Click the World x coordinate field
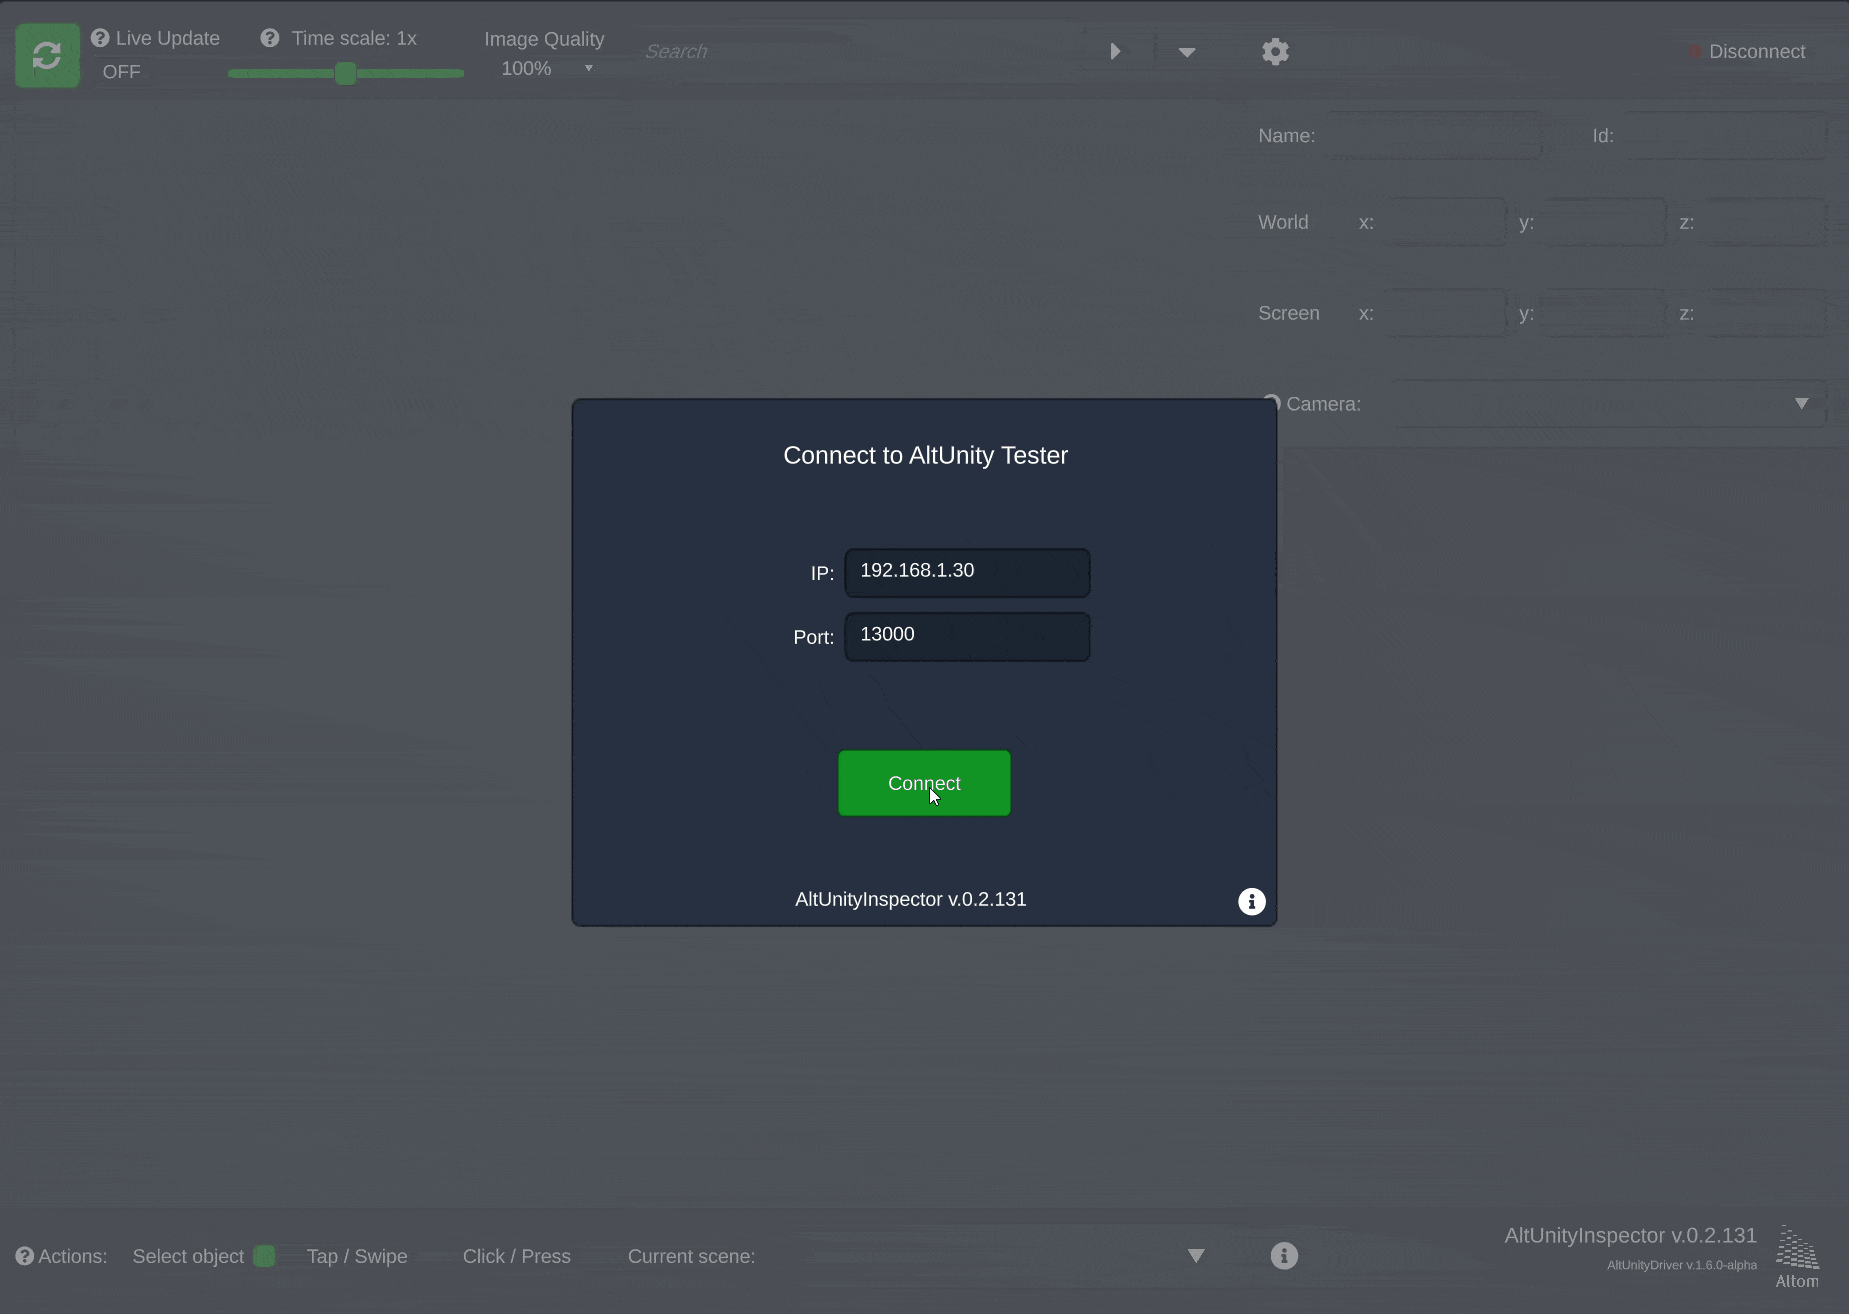 [x=1447, y=223]
